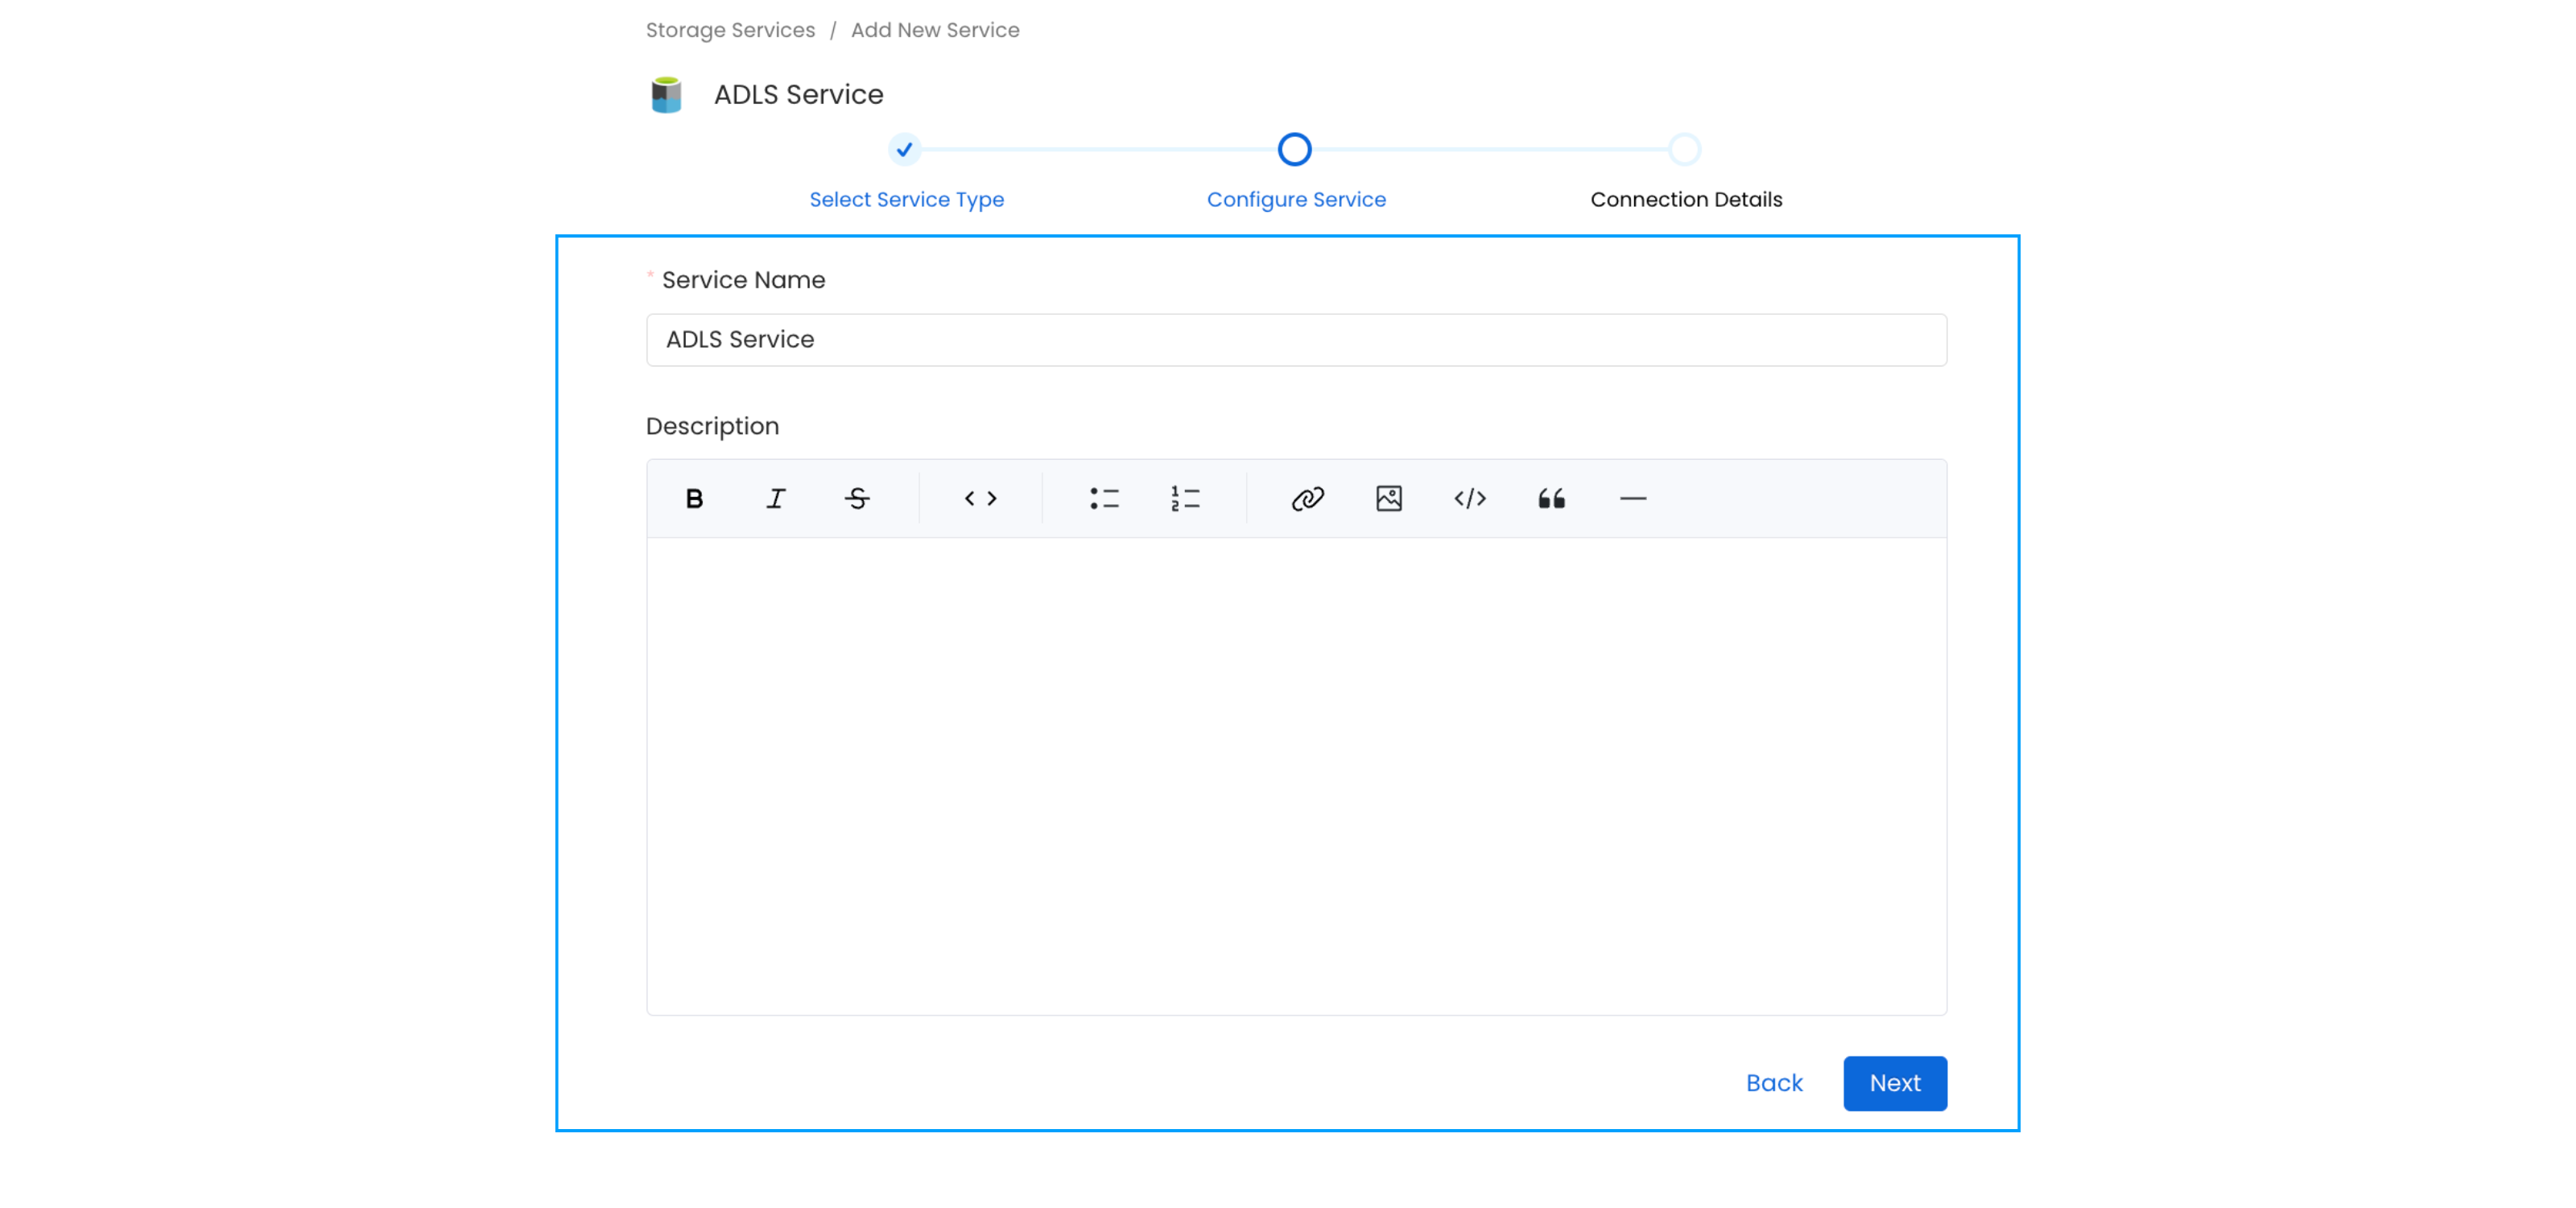Insert a hyperlink in description
The height and width of the screenshot is (1208, 2576).
pos(1307,498)
